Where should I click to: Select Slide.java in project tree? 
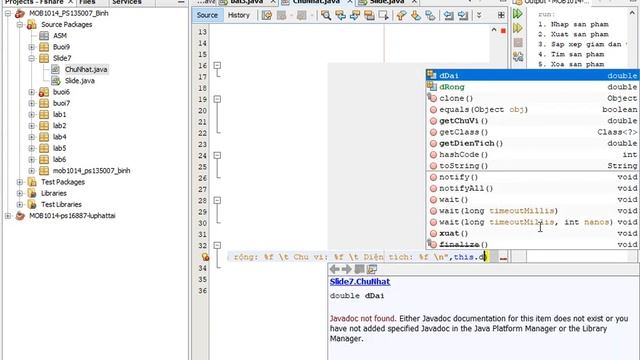coord(80,81)
